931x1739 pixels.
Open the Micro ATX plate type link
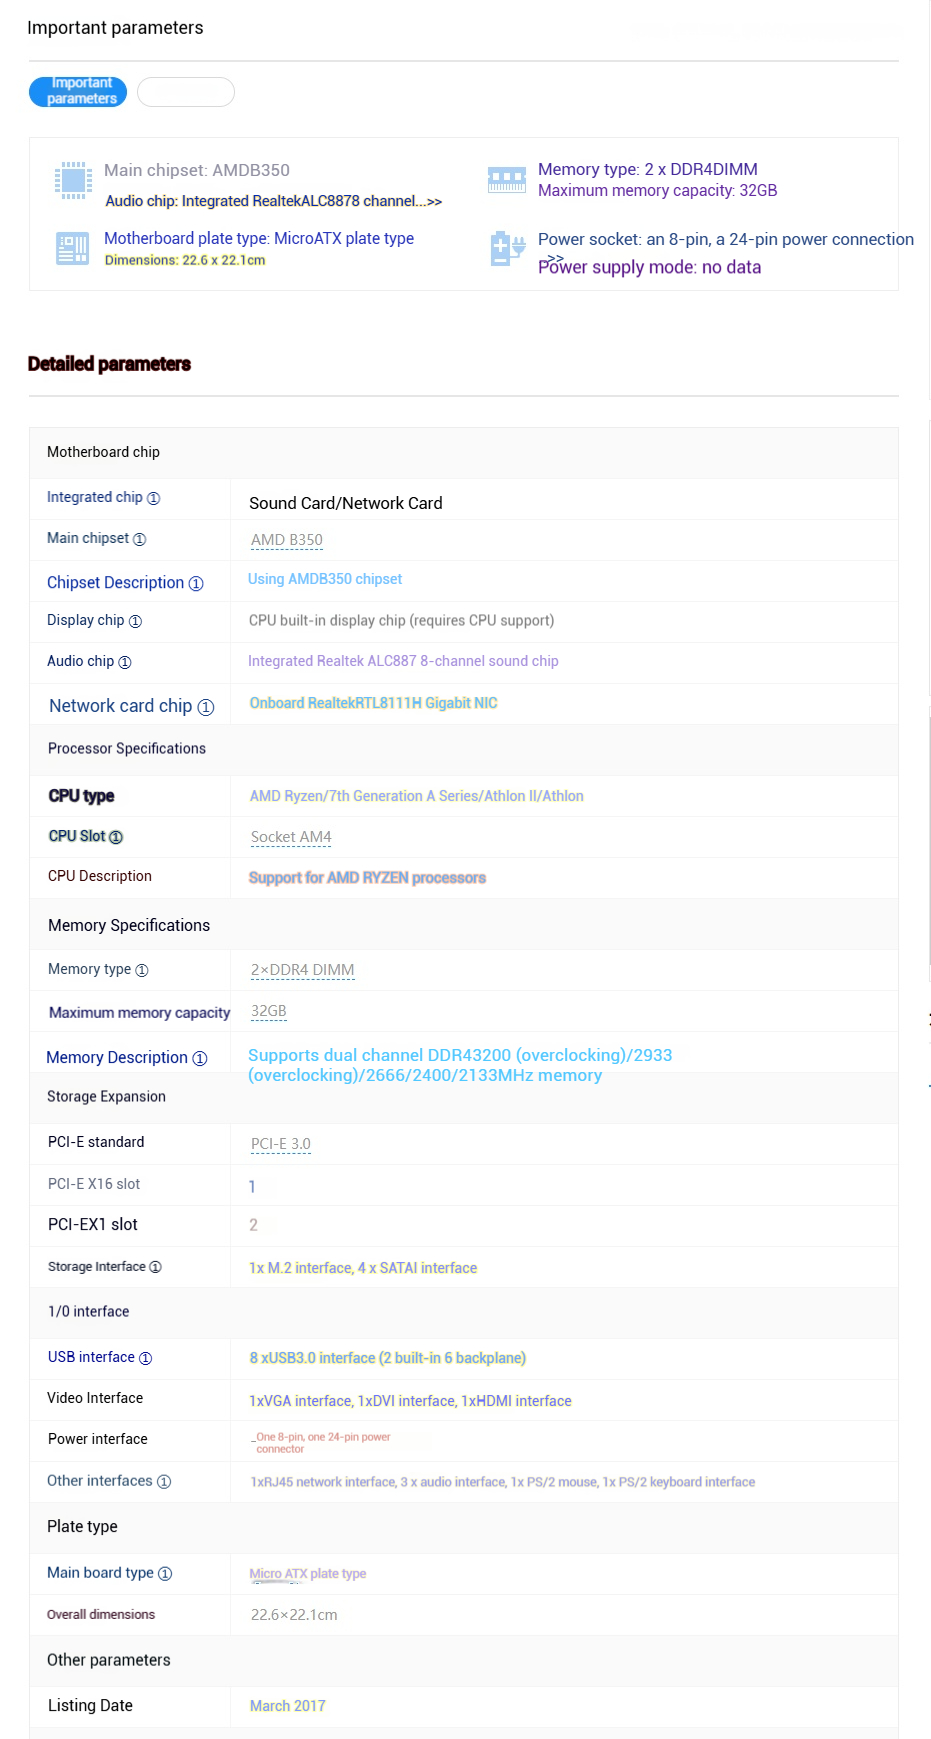308,1574
